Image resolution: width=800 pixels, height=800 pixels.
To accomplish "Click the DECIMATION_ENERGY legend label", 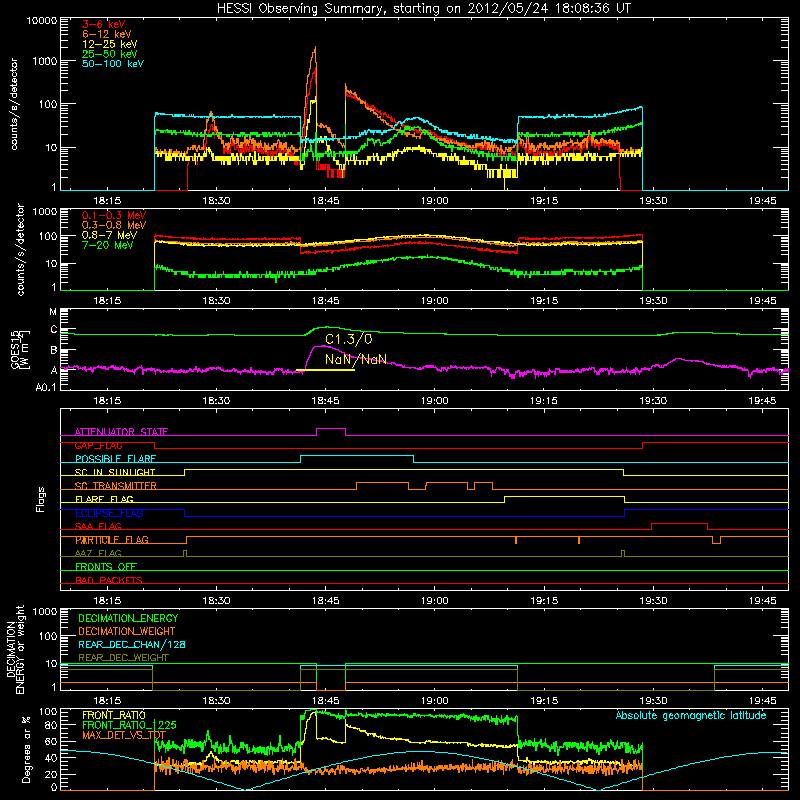I will tap(128, 618).
